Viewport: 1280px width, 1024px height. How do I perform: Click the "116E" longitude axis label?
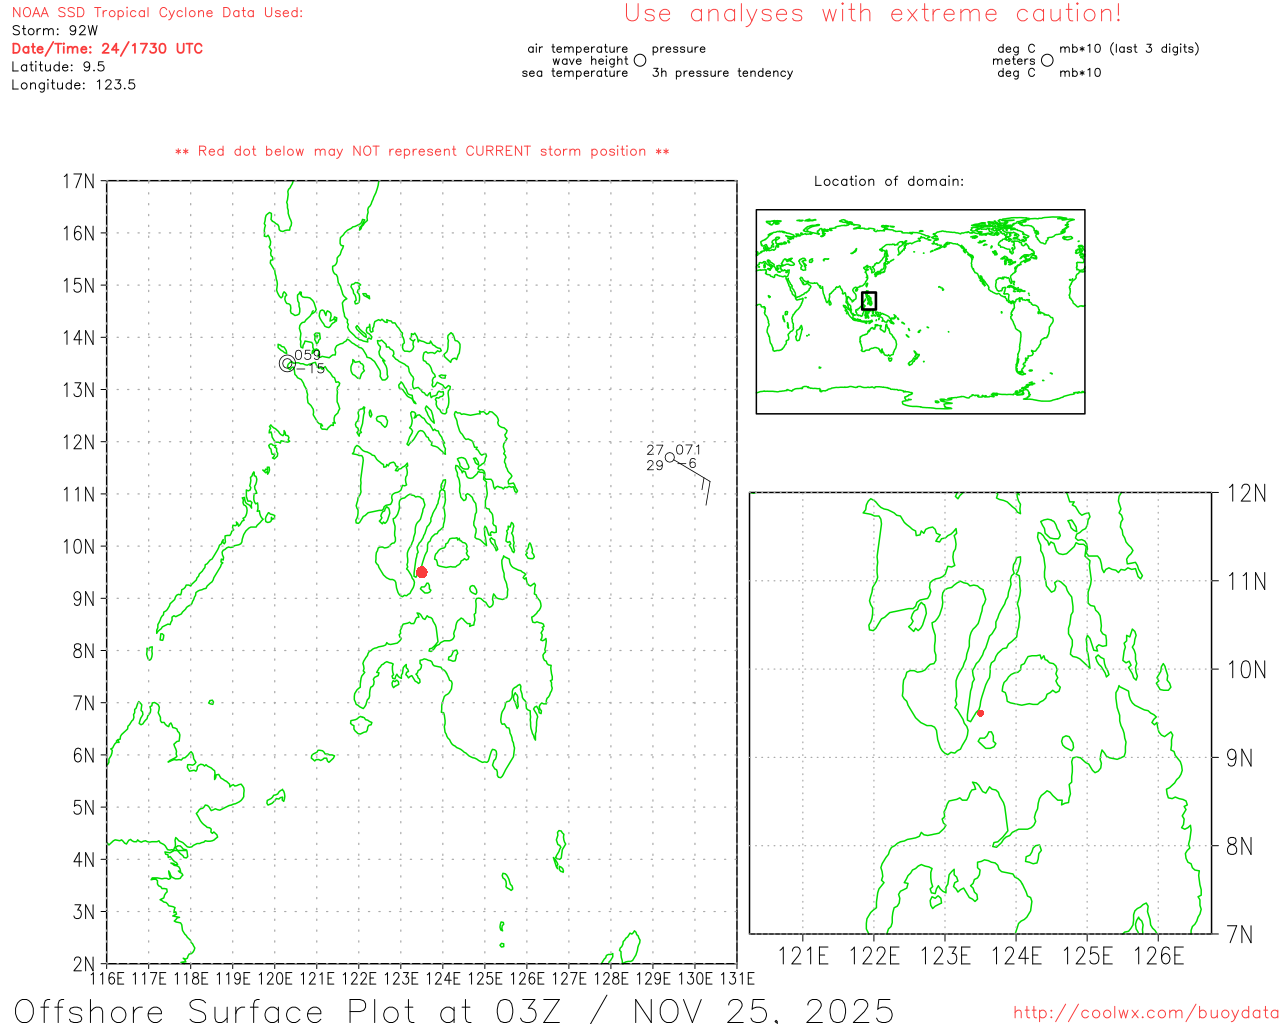(107, 978)
